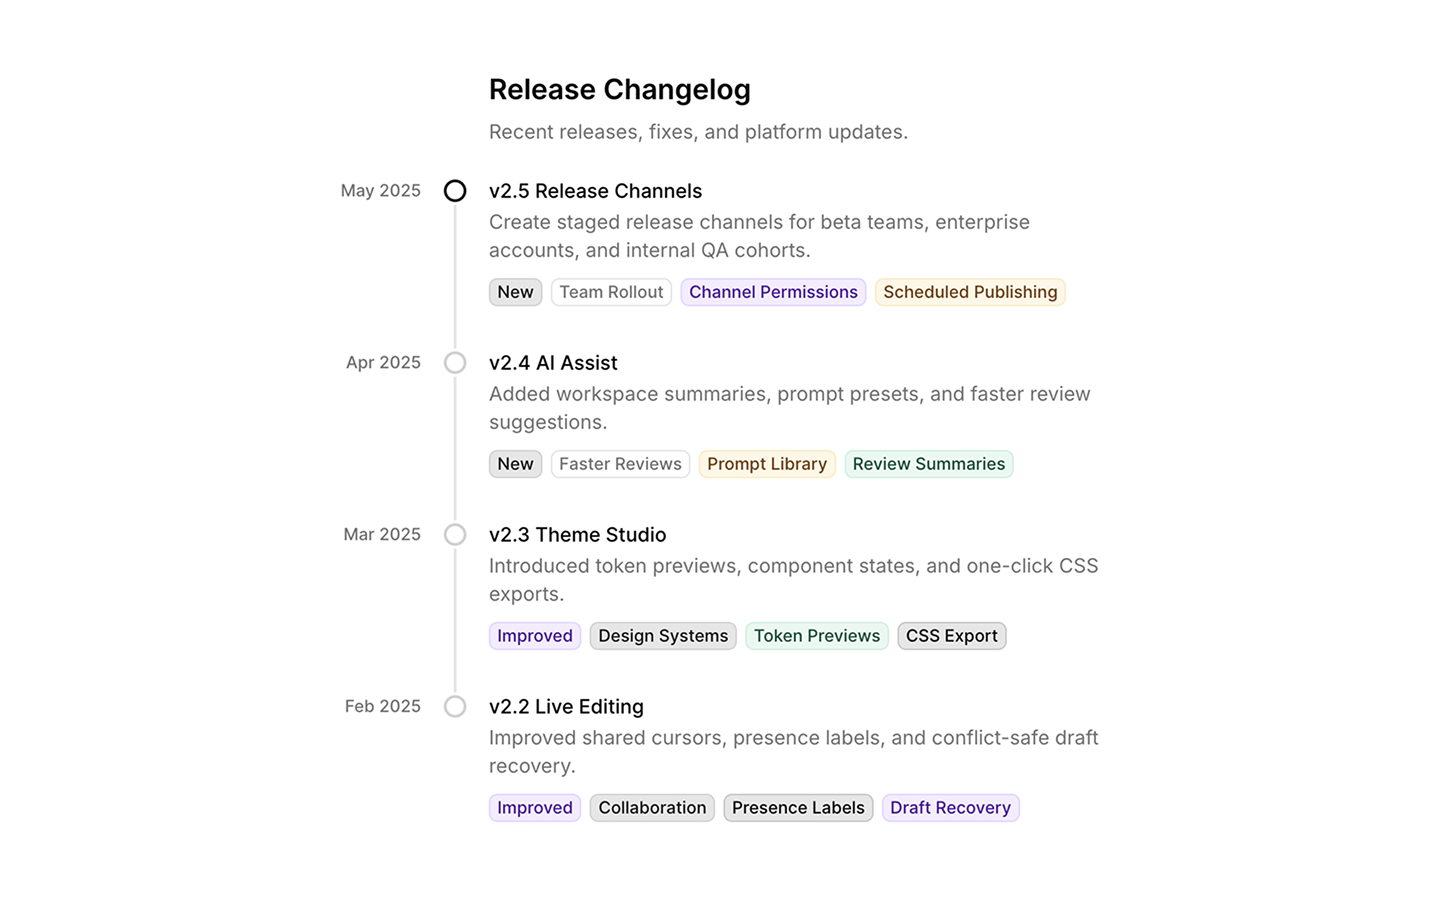Click the Channel Permissions tag
This screenshot has width=1440, height=900.
tap(773, 292)
